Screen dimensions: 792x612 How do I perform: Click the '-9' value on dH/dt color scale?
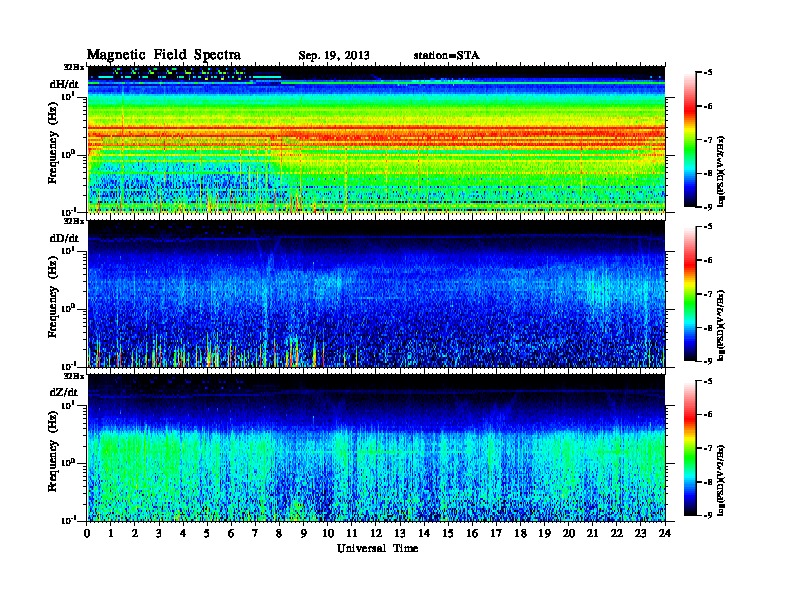pos(707,207)
